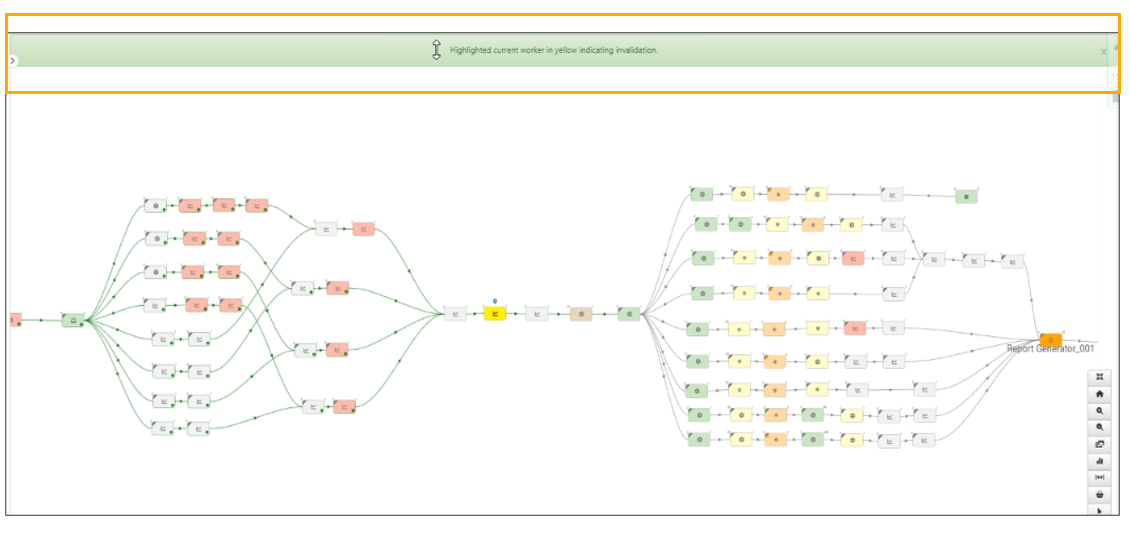Image resolution: width=1130 pixels, height=536 pixels.
Task: Click the vertical scrollbar at top right
Action: click(1115, 98)
